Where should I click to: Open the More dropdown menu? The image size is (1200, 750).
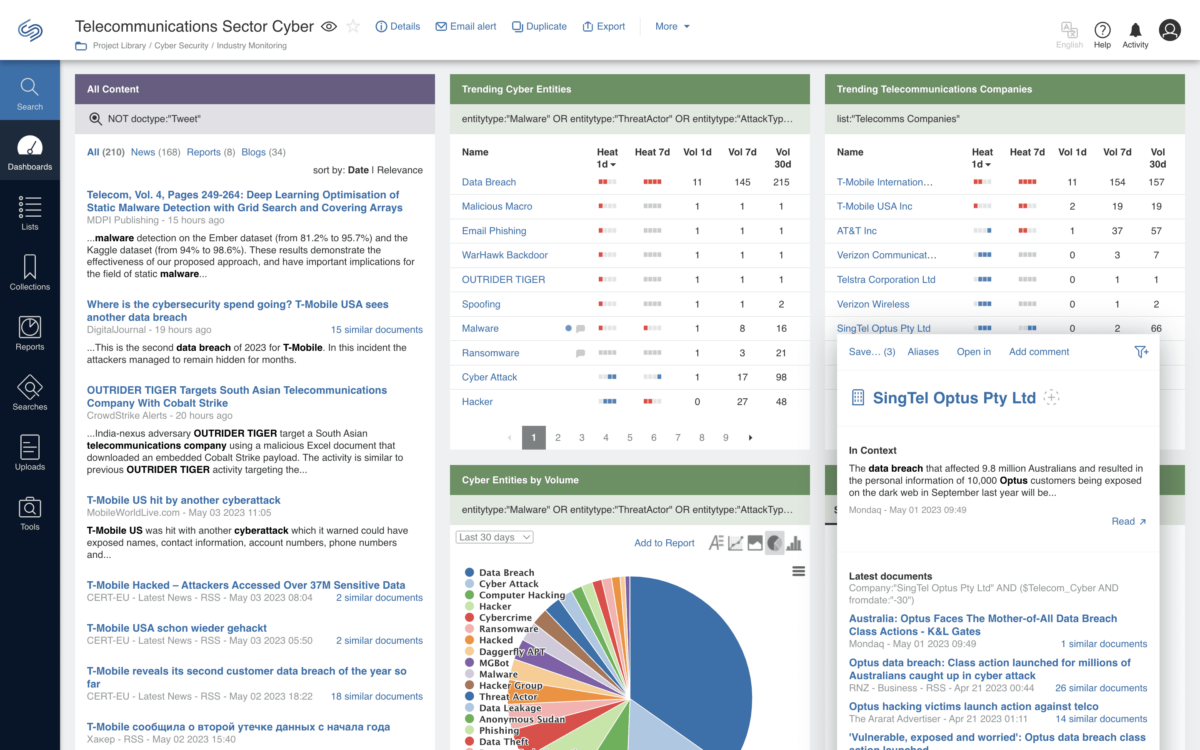pos(672,26)
